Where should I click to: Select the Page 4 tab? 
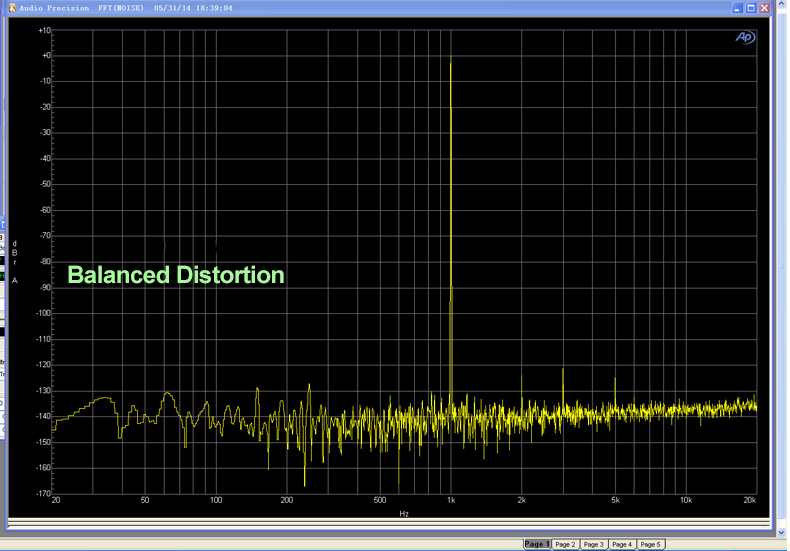click(622, 544)
